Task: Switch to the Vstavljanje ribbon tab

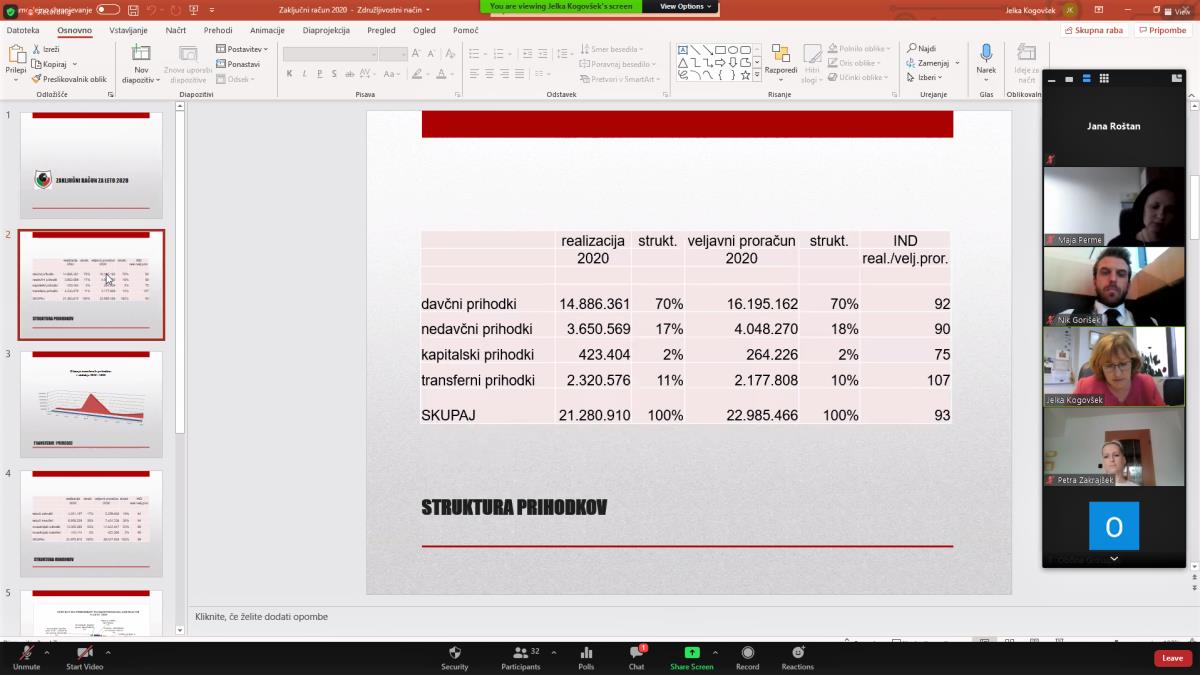Action: (x=128, y=30)
